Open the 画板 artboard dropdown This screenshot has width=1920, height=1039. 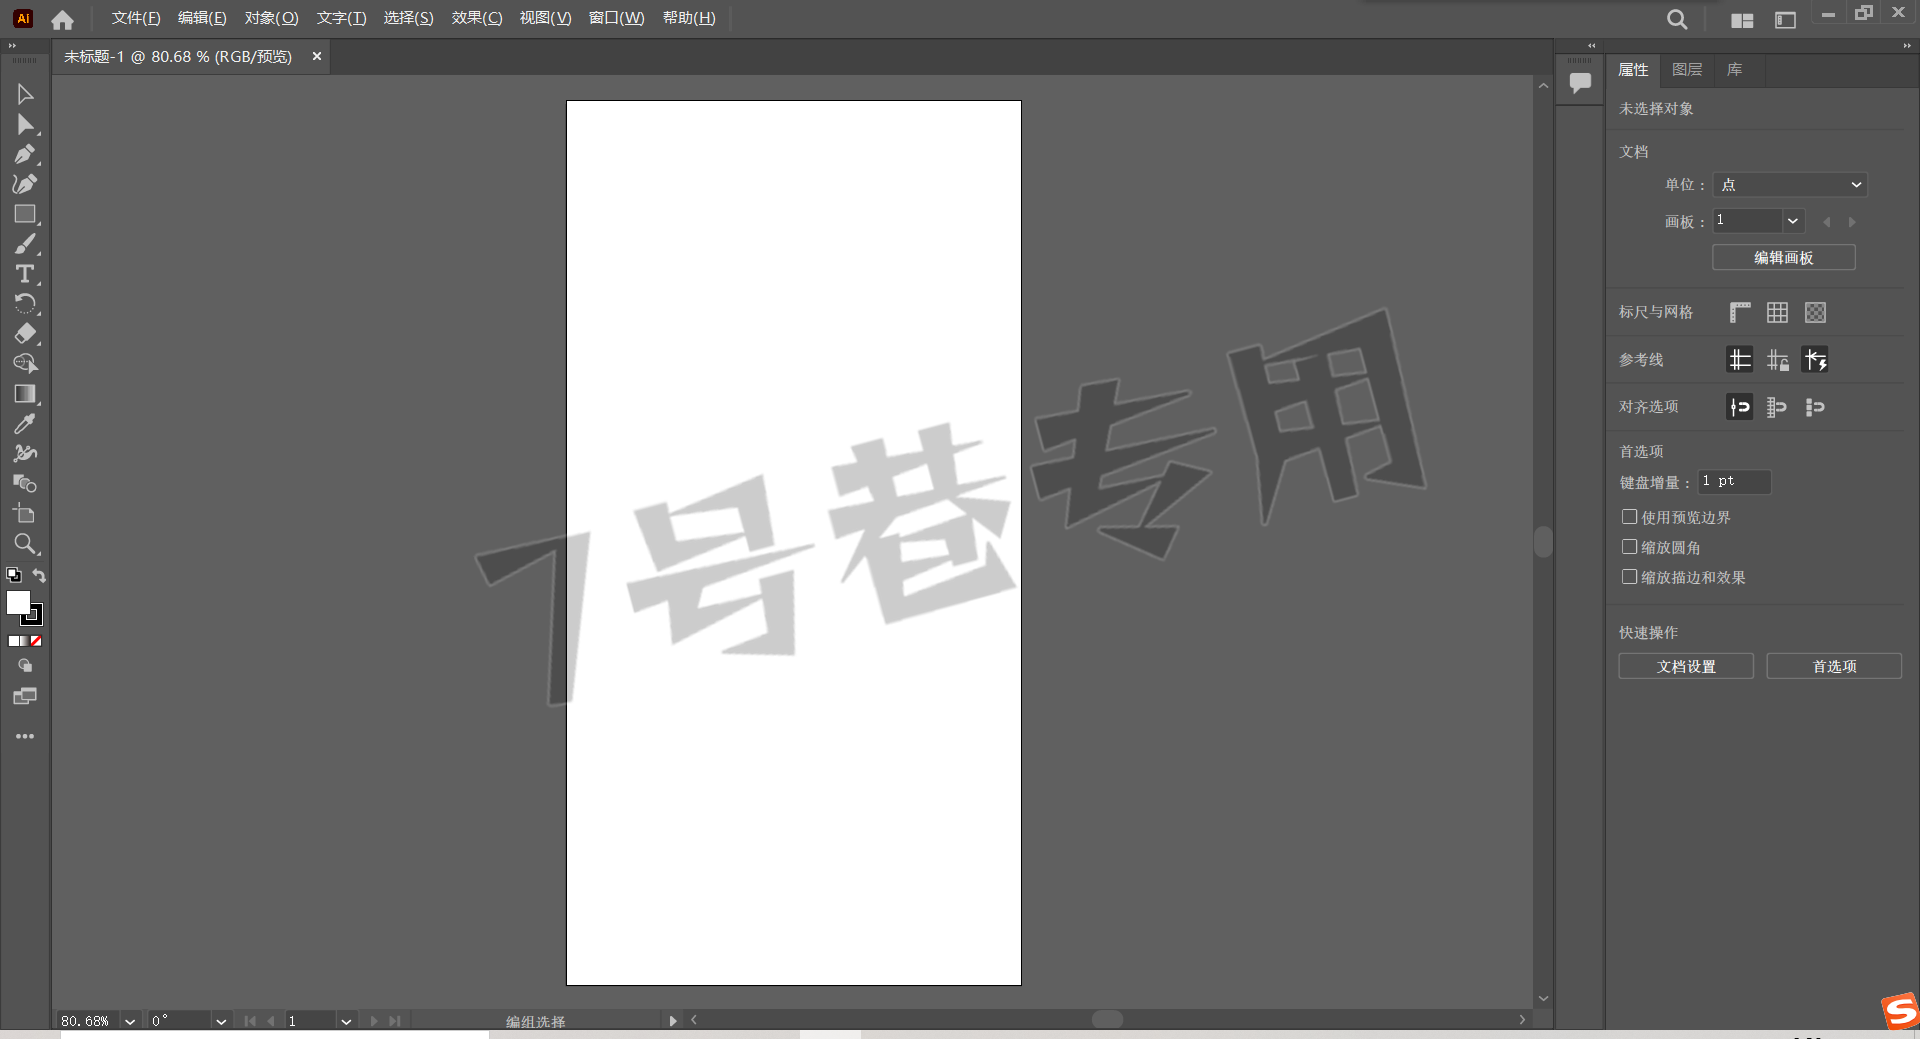[1792, 221]
